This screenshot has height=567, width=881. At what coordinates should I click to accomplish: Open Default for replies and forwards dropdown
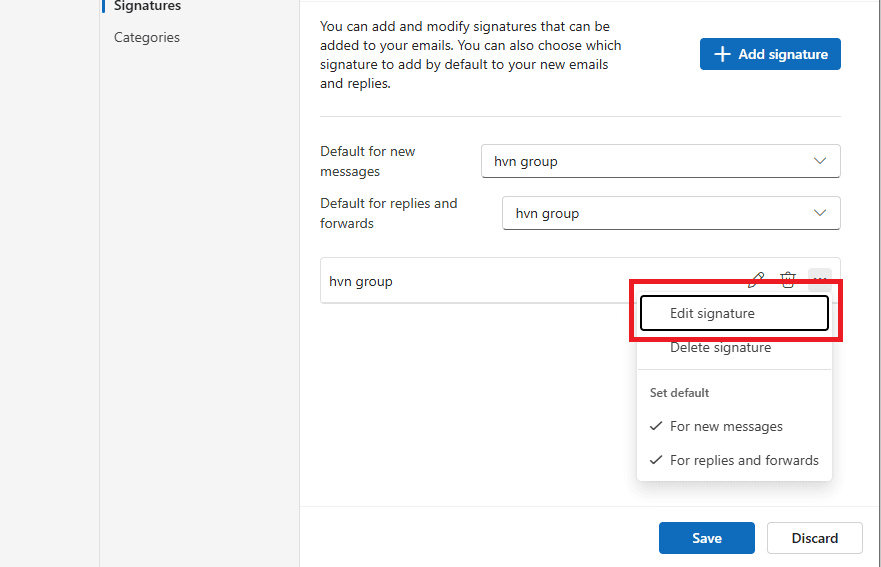pos(671,213)
